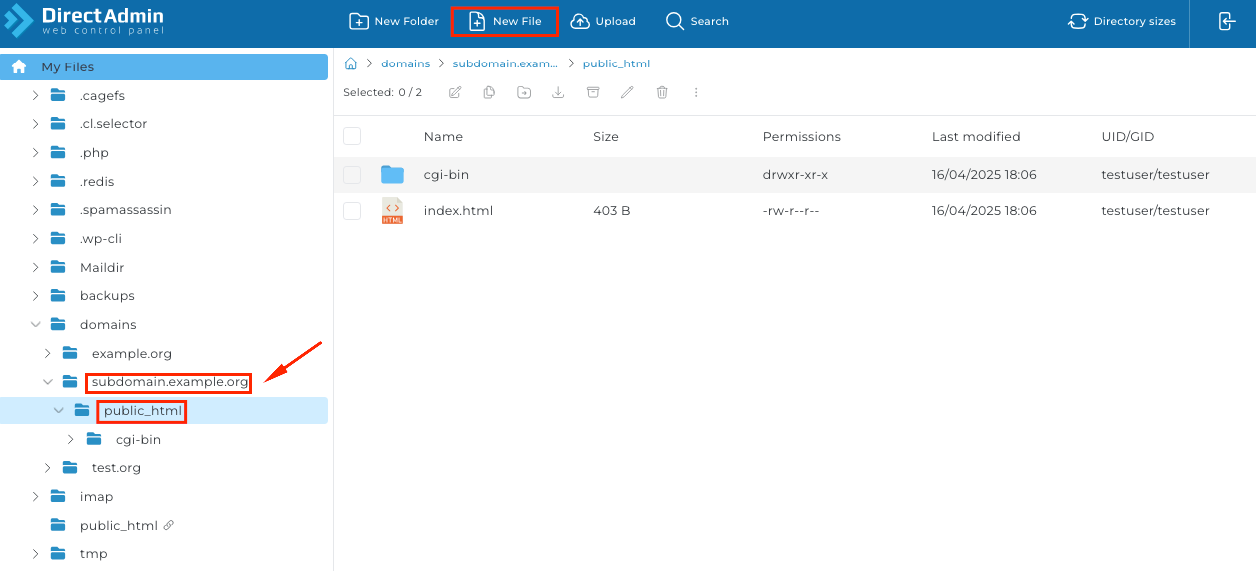Image resolution: width=1256 pixels, height=571 pixels.
Task: Collapse the domains folder in the tree
Action: [x=36, y=325]
